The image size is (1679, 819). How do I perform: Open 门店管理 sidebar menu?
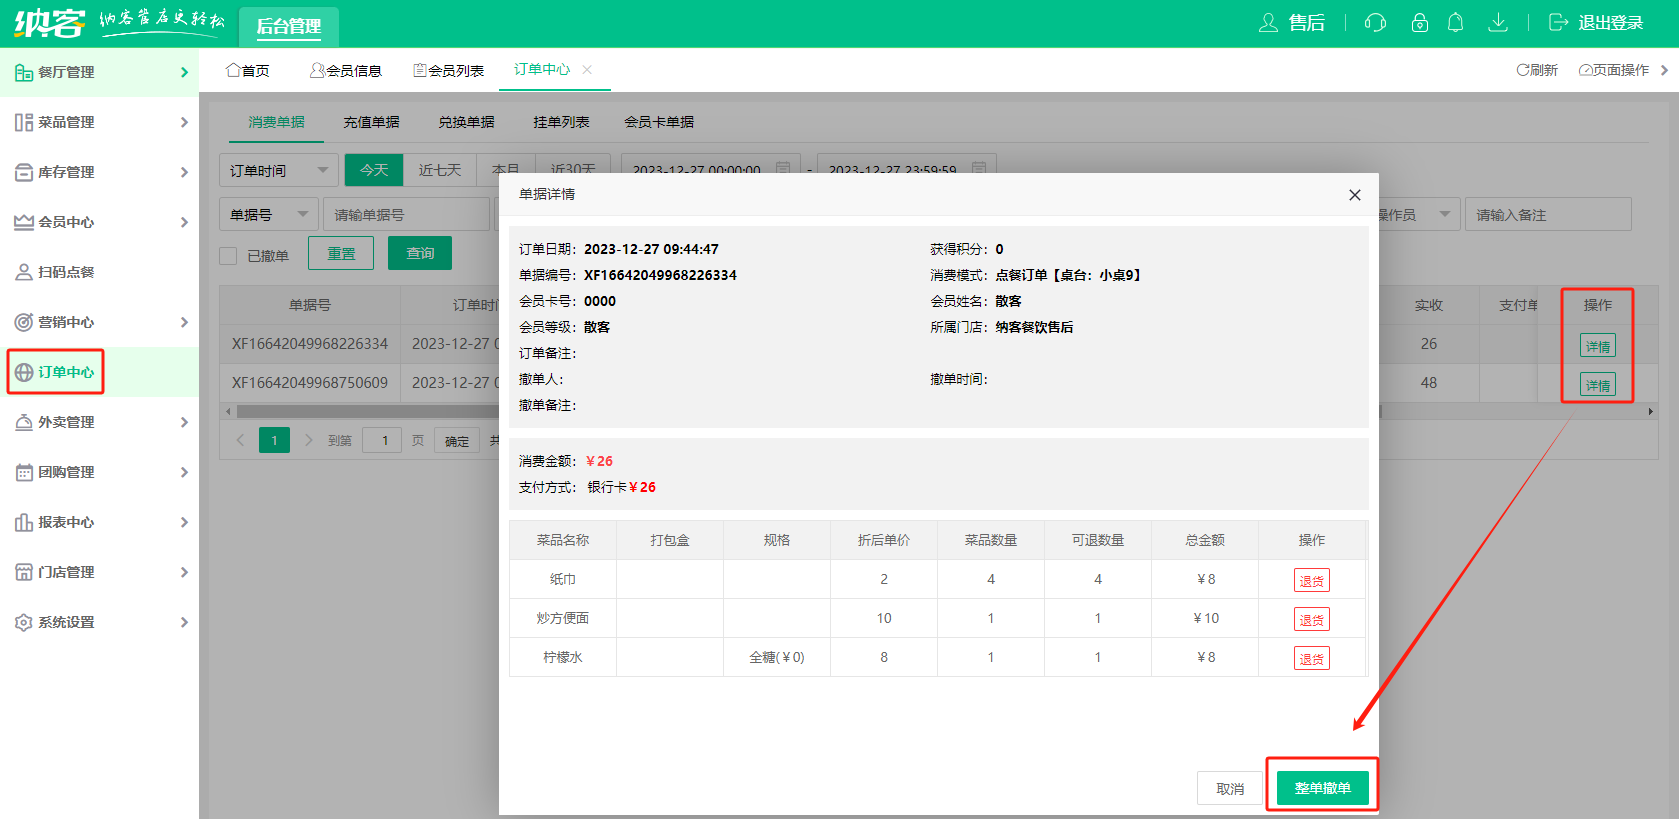pos(100,572)
